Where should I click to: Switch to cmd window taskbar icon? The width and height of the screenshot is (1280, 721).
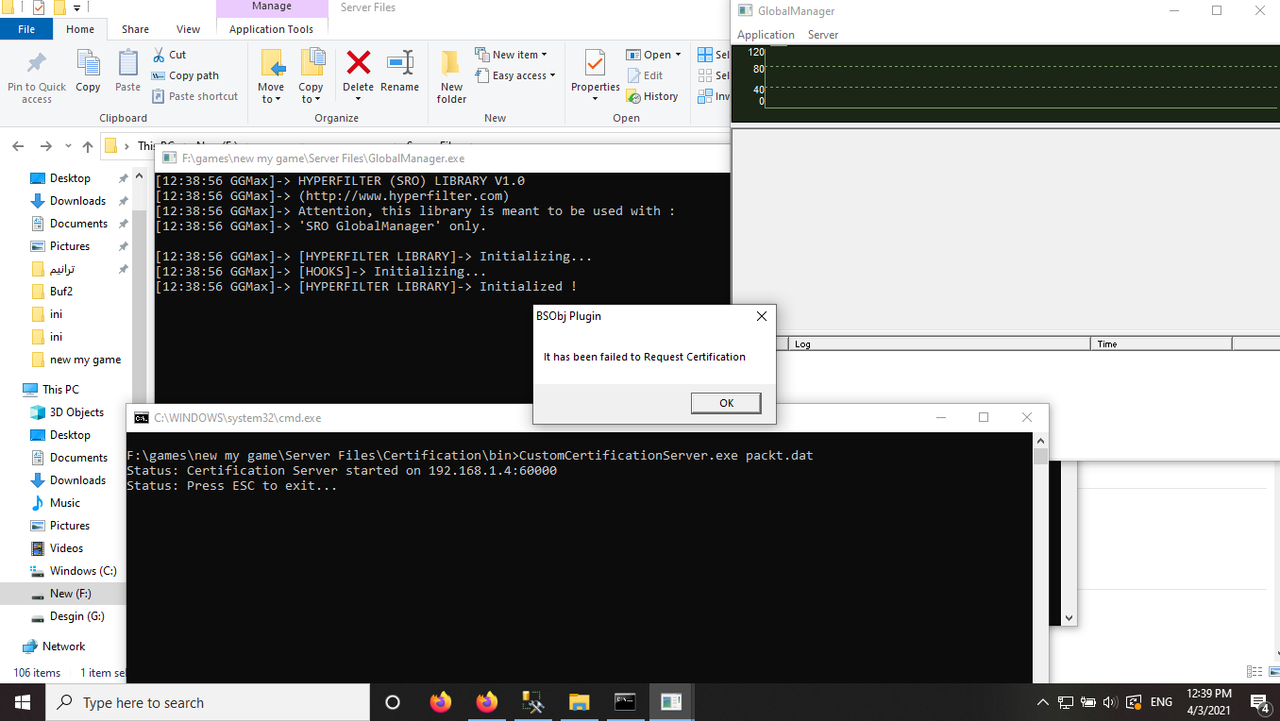pyautogui.click(x=625, y=702)
